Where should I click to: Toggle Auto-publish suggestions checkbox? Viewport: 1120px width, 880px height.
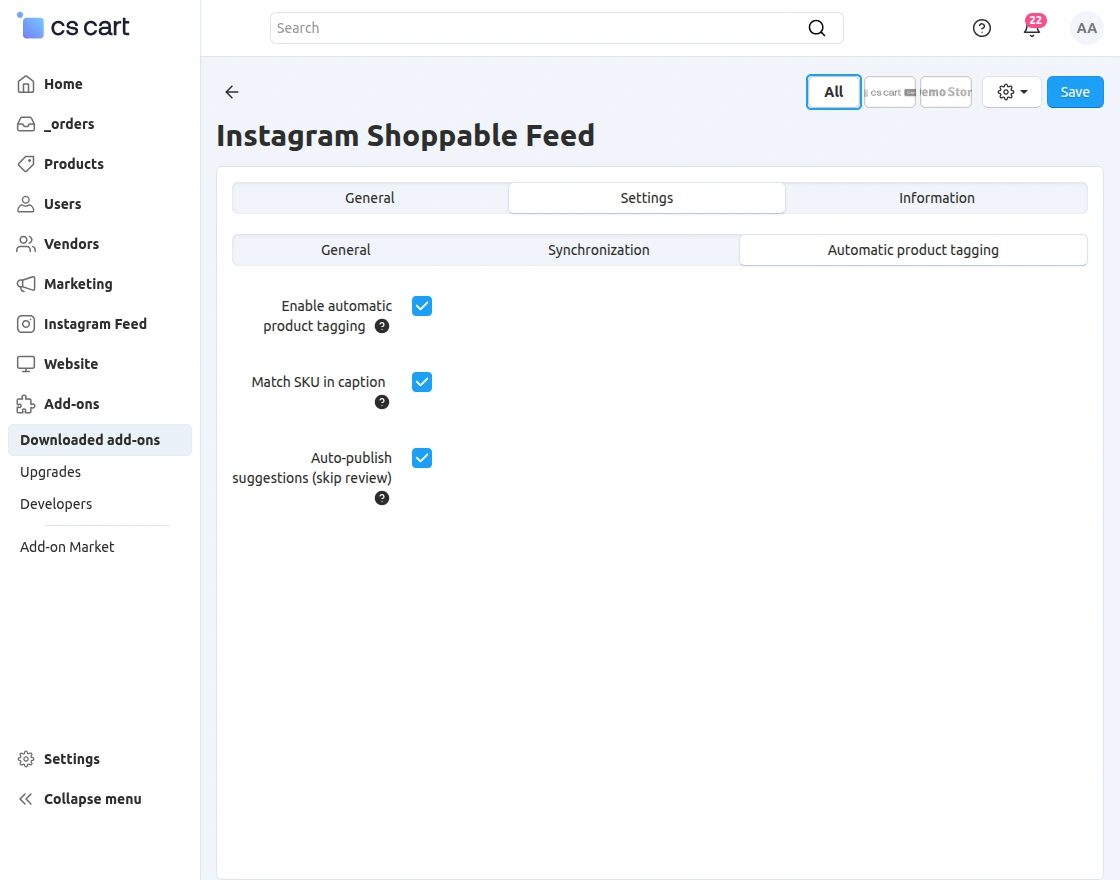[x=421, y=458]
